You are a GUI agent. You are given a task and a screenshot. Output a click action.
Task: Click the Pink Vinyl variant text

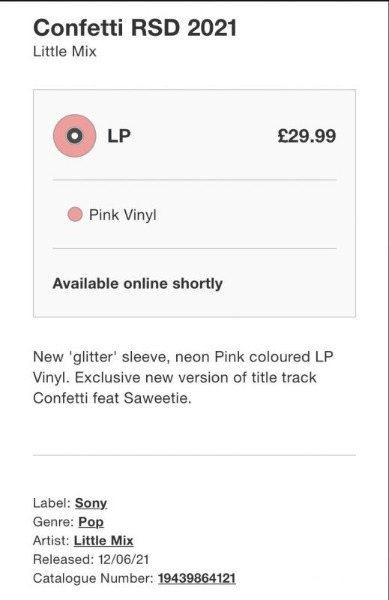(123, 215)
